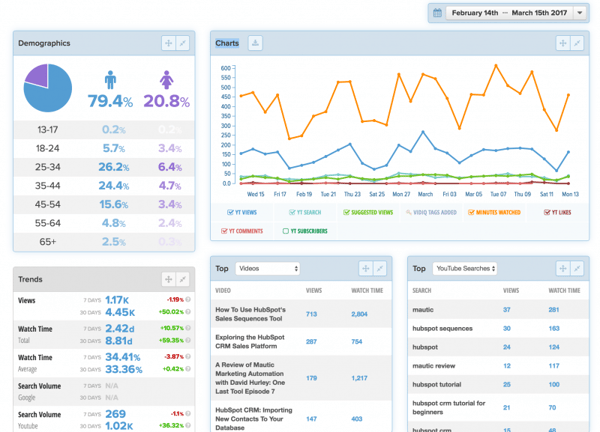Toggle the Suggested Views chart checkbox
The height and width of the screenshot is (432, 600).
[346, 212]
